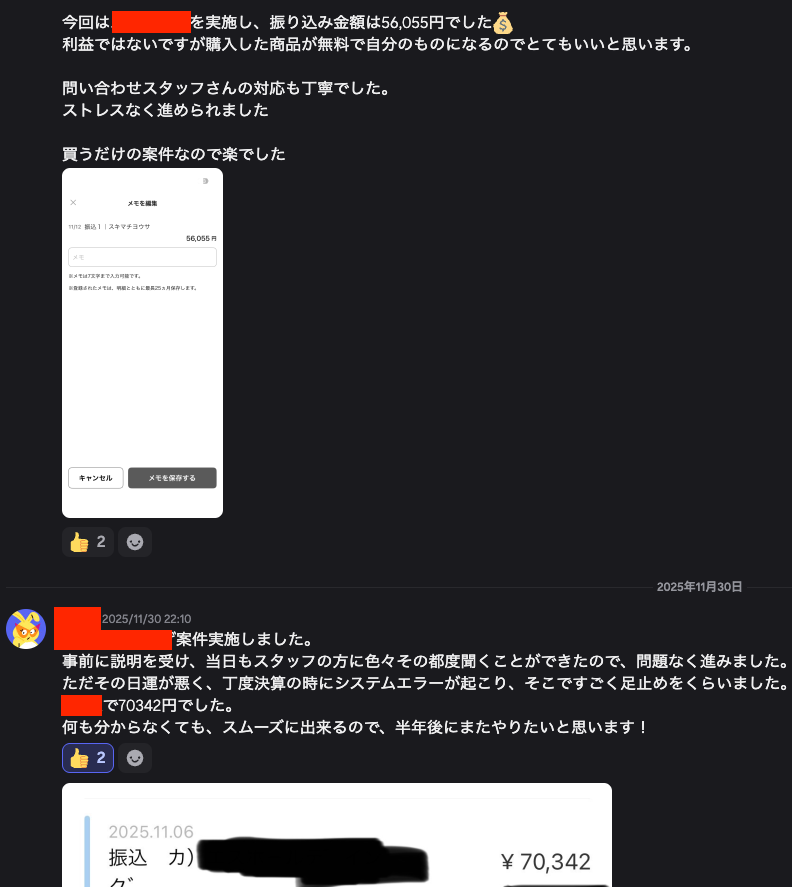This screenshot has height=887, width=792.
Task: Click the 2025.11.06 date in transfer image
Action: 151,832
